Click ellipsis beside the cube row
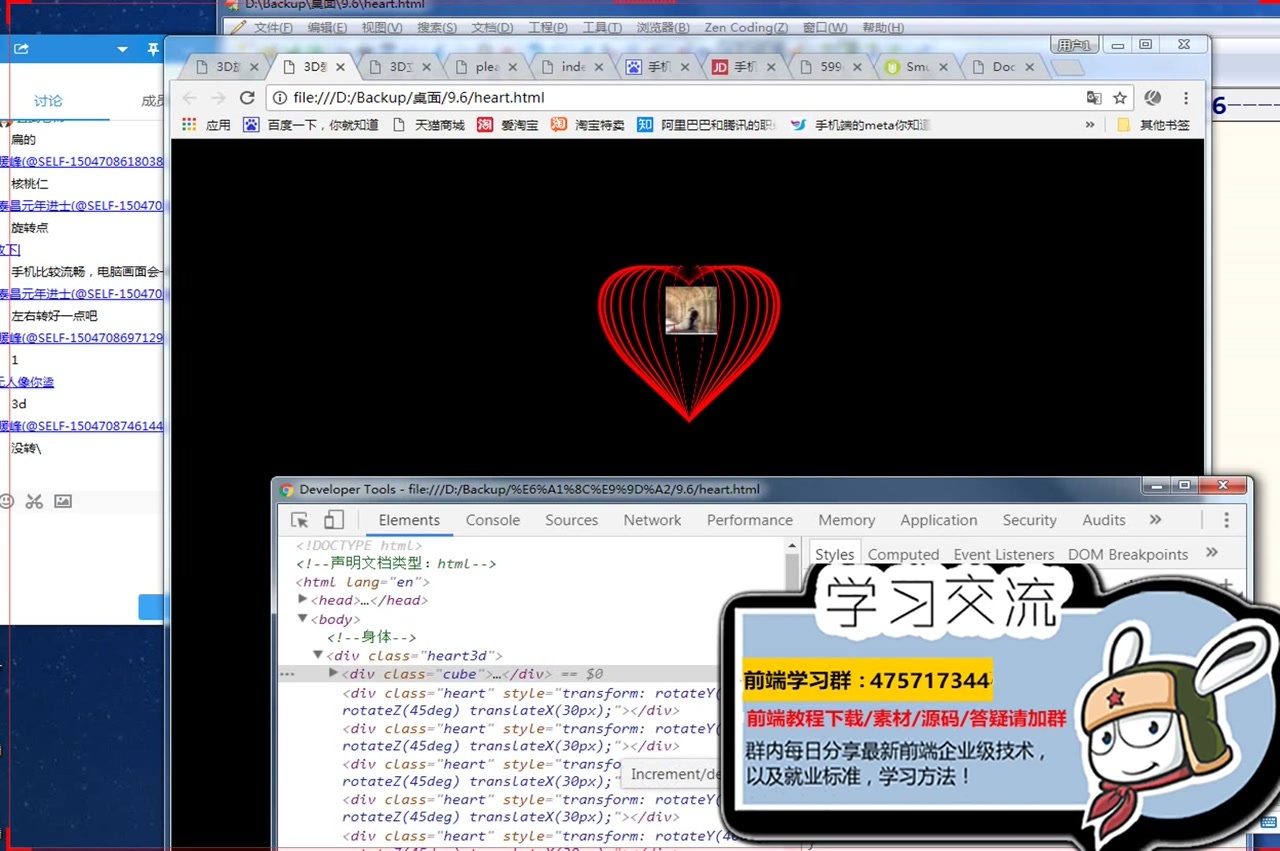 pyautogui.click(x=287, y=674)
